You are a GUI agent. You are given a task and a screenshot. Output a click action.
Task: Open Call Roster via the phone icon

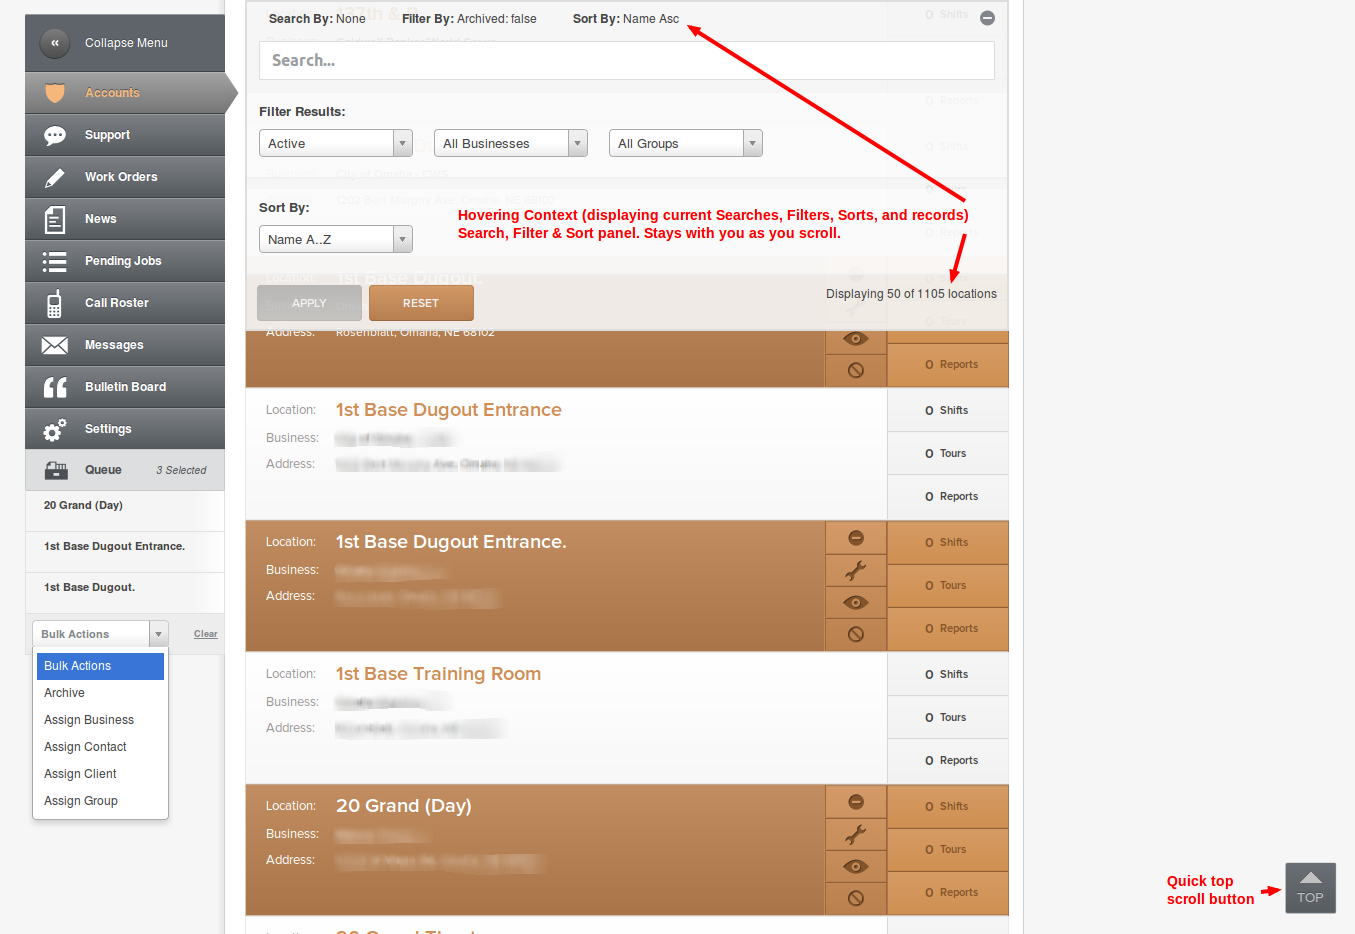point(55,303)
